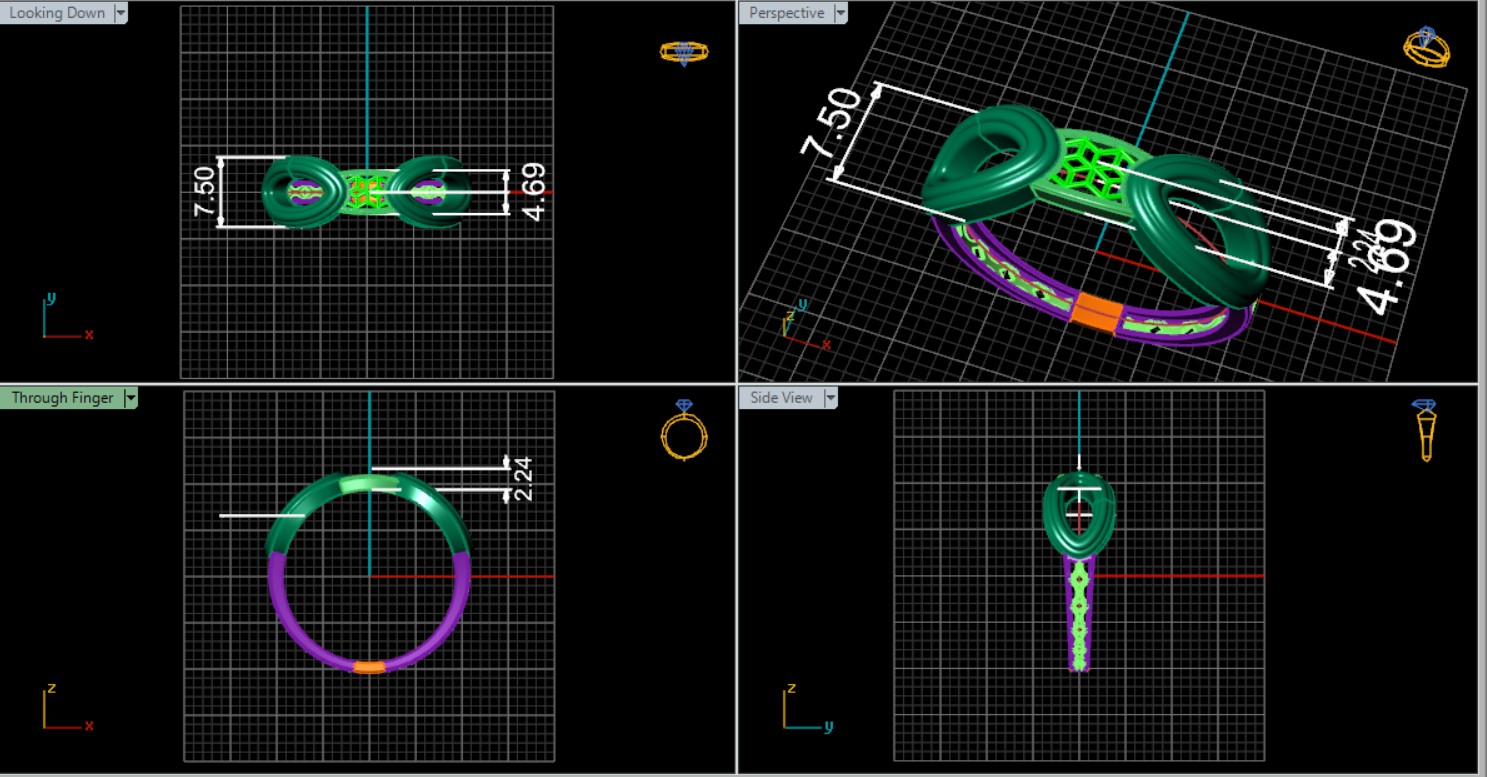This screenshot has height=777, width=1487.
Task: Click the Side View viewport title
Action: click(x=781, y=398)
